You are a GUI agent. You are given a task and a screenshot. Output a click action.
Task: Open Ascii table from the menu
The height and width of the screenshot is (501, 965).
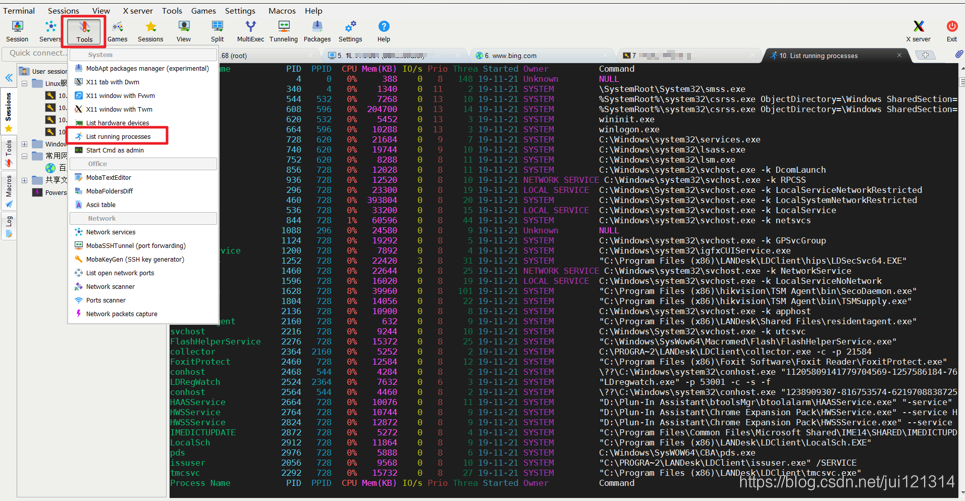click(x=142, y=204)
